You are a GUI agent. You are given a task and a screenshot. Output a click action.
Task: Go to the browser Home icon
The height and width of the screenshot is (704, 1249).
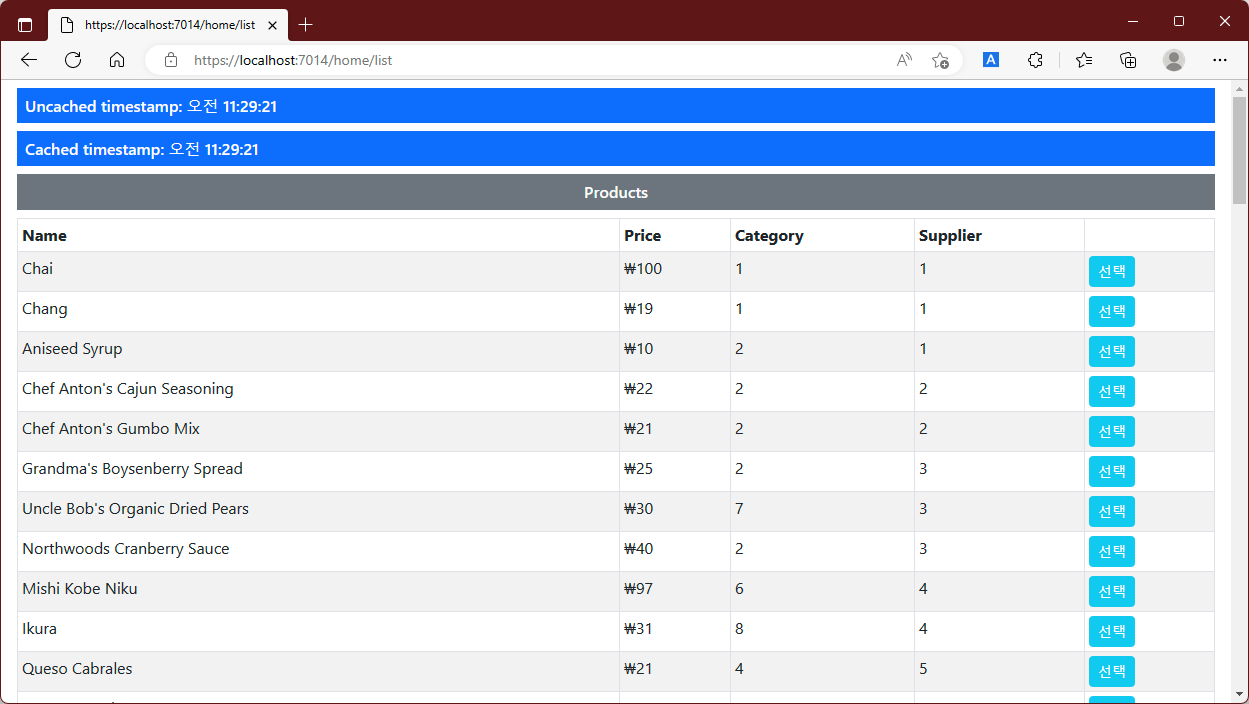(x=117, y=60)
